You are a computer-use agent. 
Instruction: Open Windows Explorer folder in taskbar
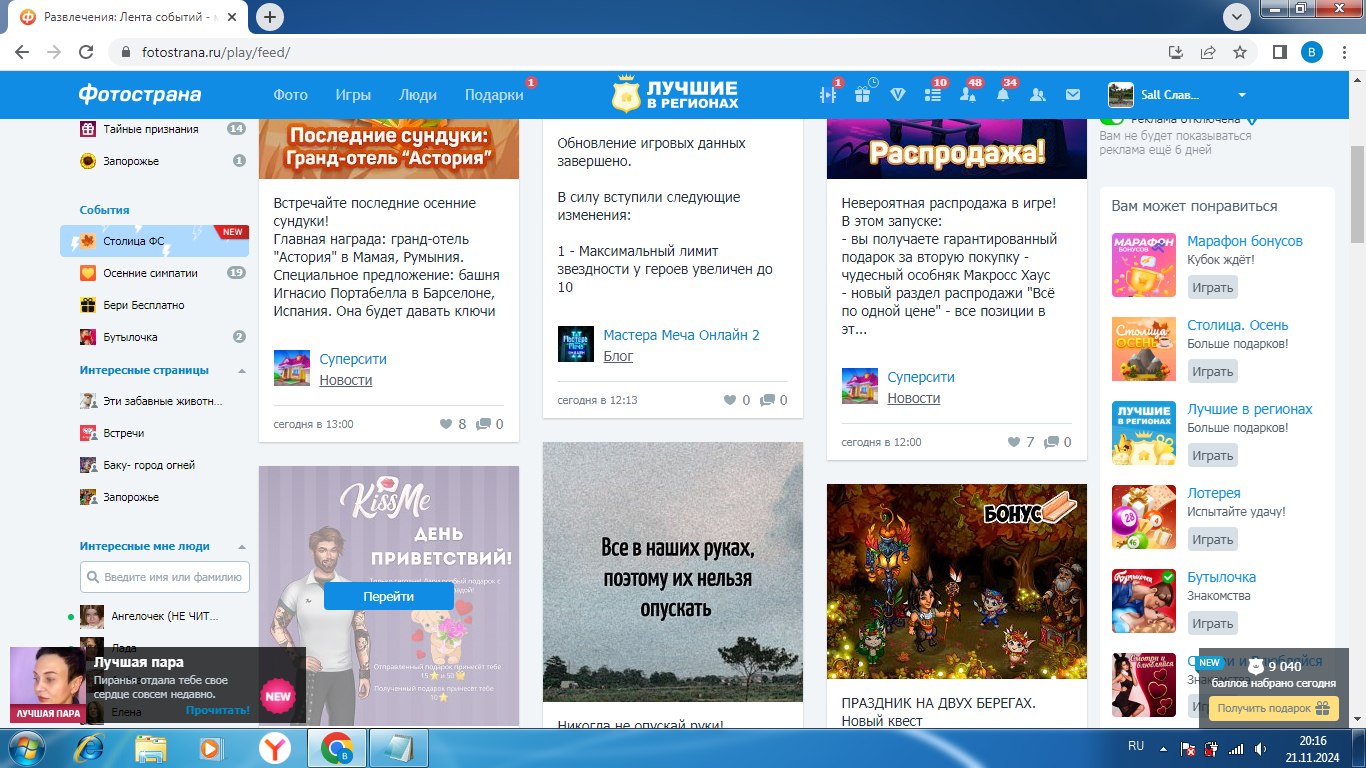point(150,748)
